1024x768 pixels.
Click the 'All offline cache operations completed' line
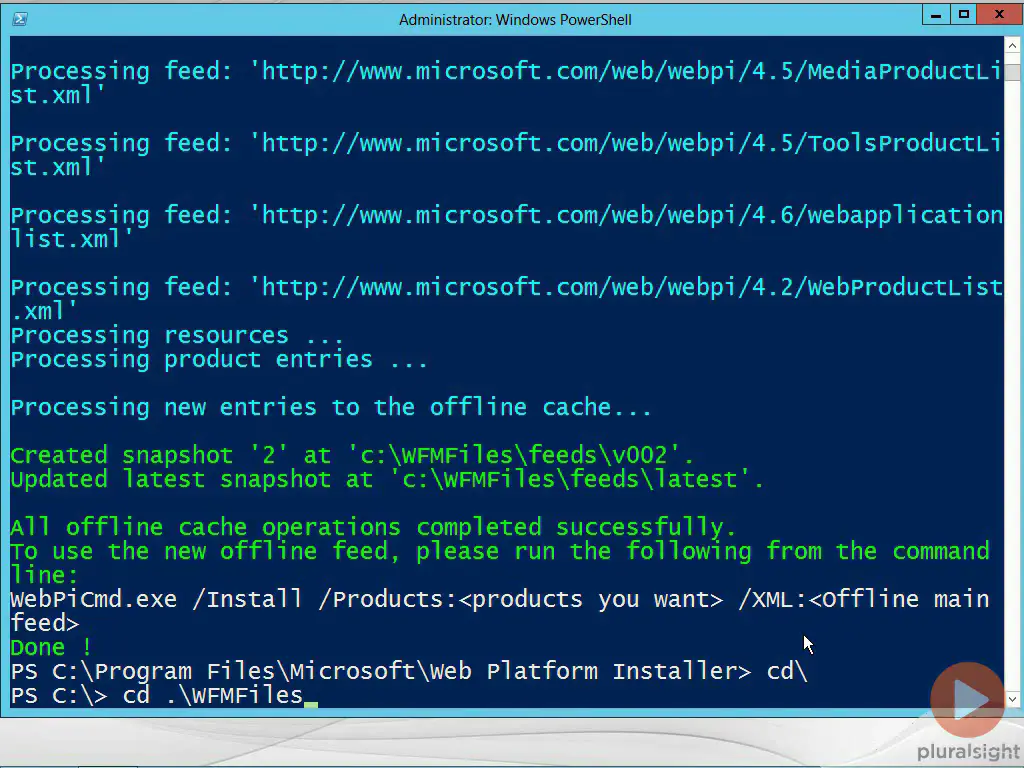pos(374,527)
